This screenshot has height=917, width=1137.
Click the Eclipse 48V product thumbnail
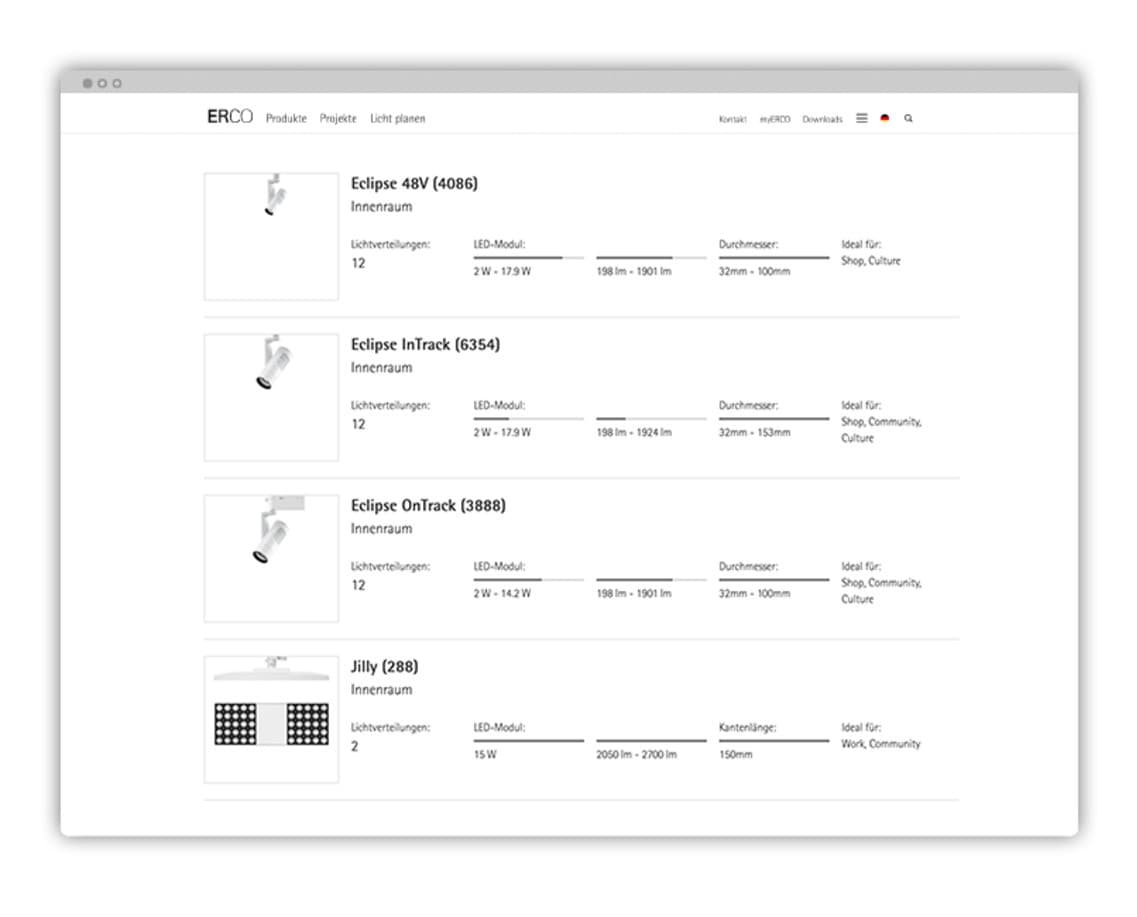click(271, 236)
